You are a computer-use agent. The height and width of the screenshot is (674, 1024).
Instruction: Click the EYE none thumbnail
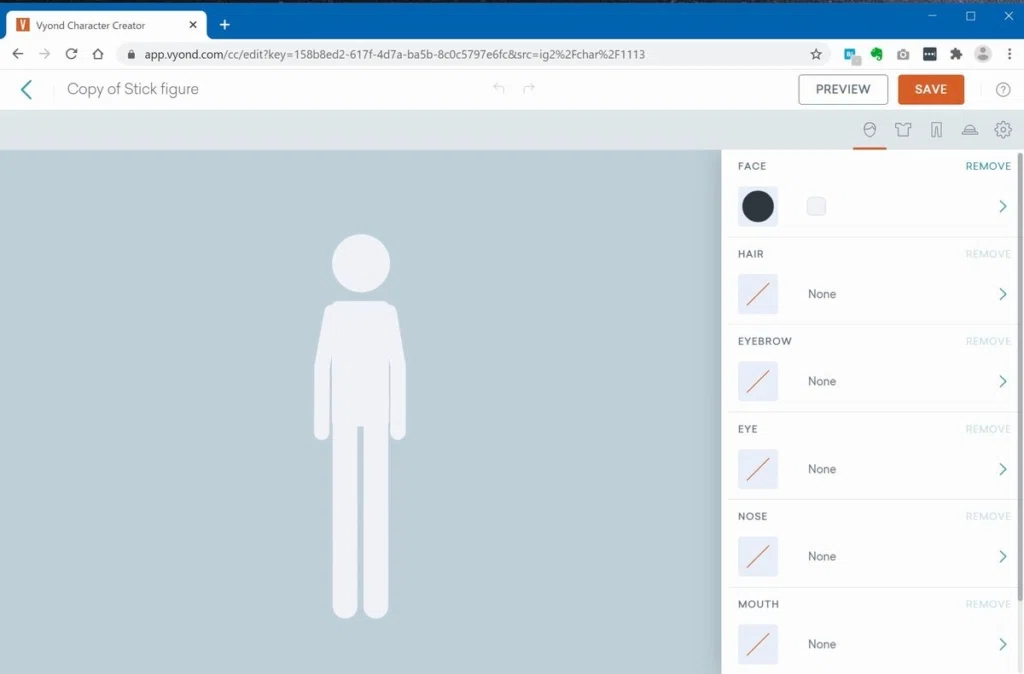pos(758,469)
